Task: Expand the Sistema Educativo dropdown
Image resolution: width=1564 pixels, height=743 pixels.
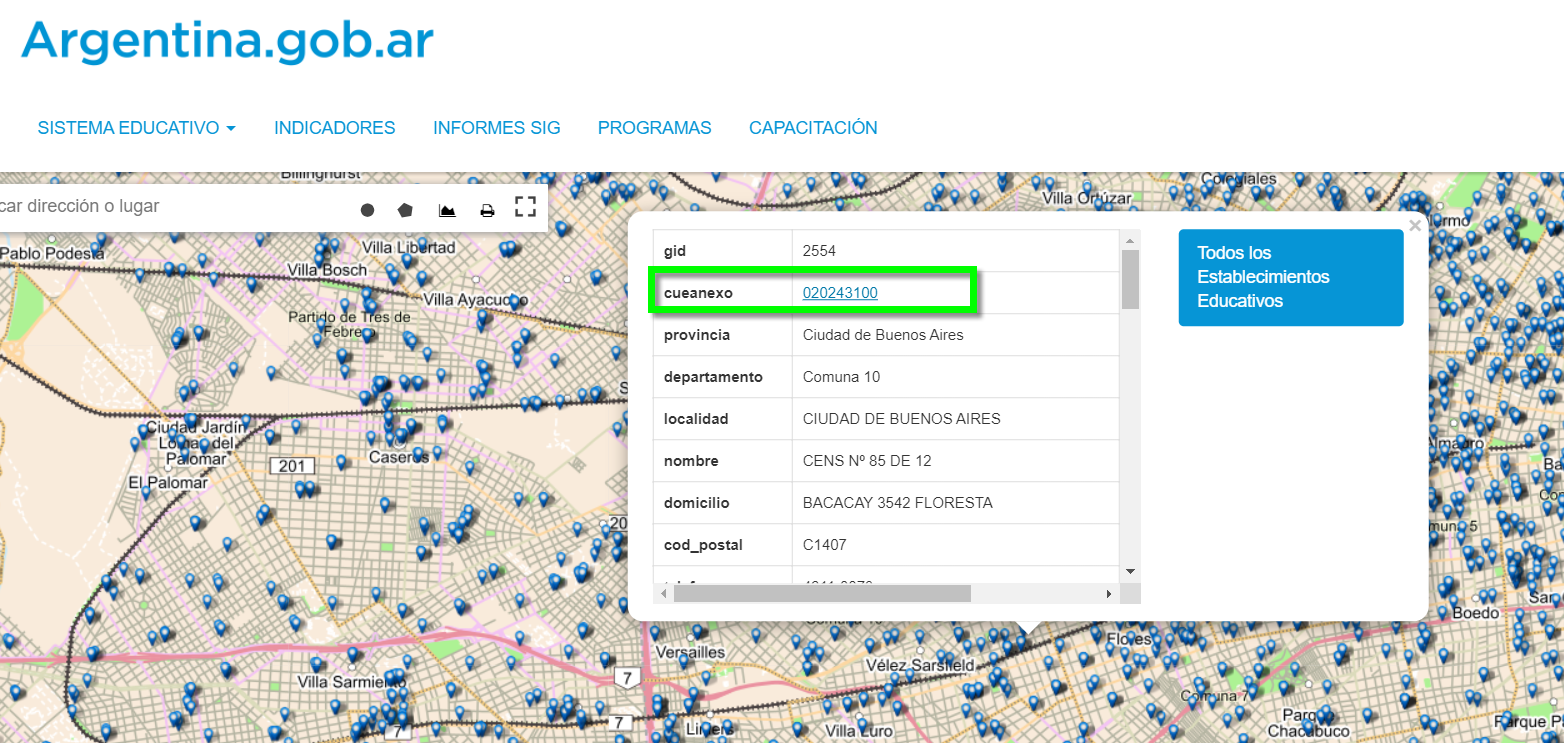Action: pyautogui.click(x=136, y=128)
